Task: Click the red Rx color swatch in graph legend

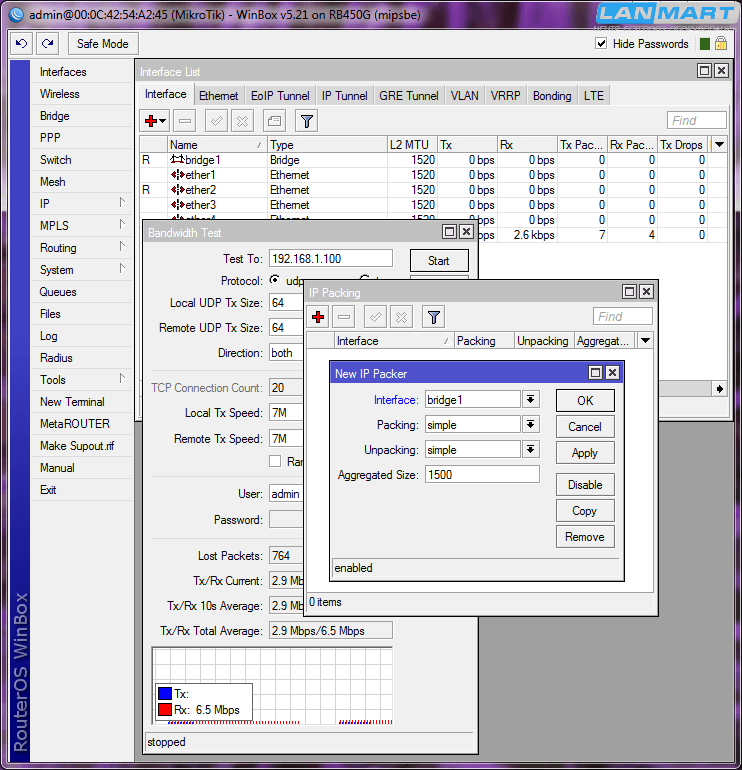Action: (165, 710)
